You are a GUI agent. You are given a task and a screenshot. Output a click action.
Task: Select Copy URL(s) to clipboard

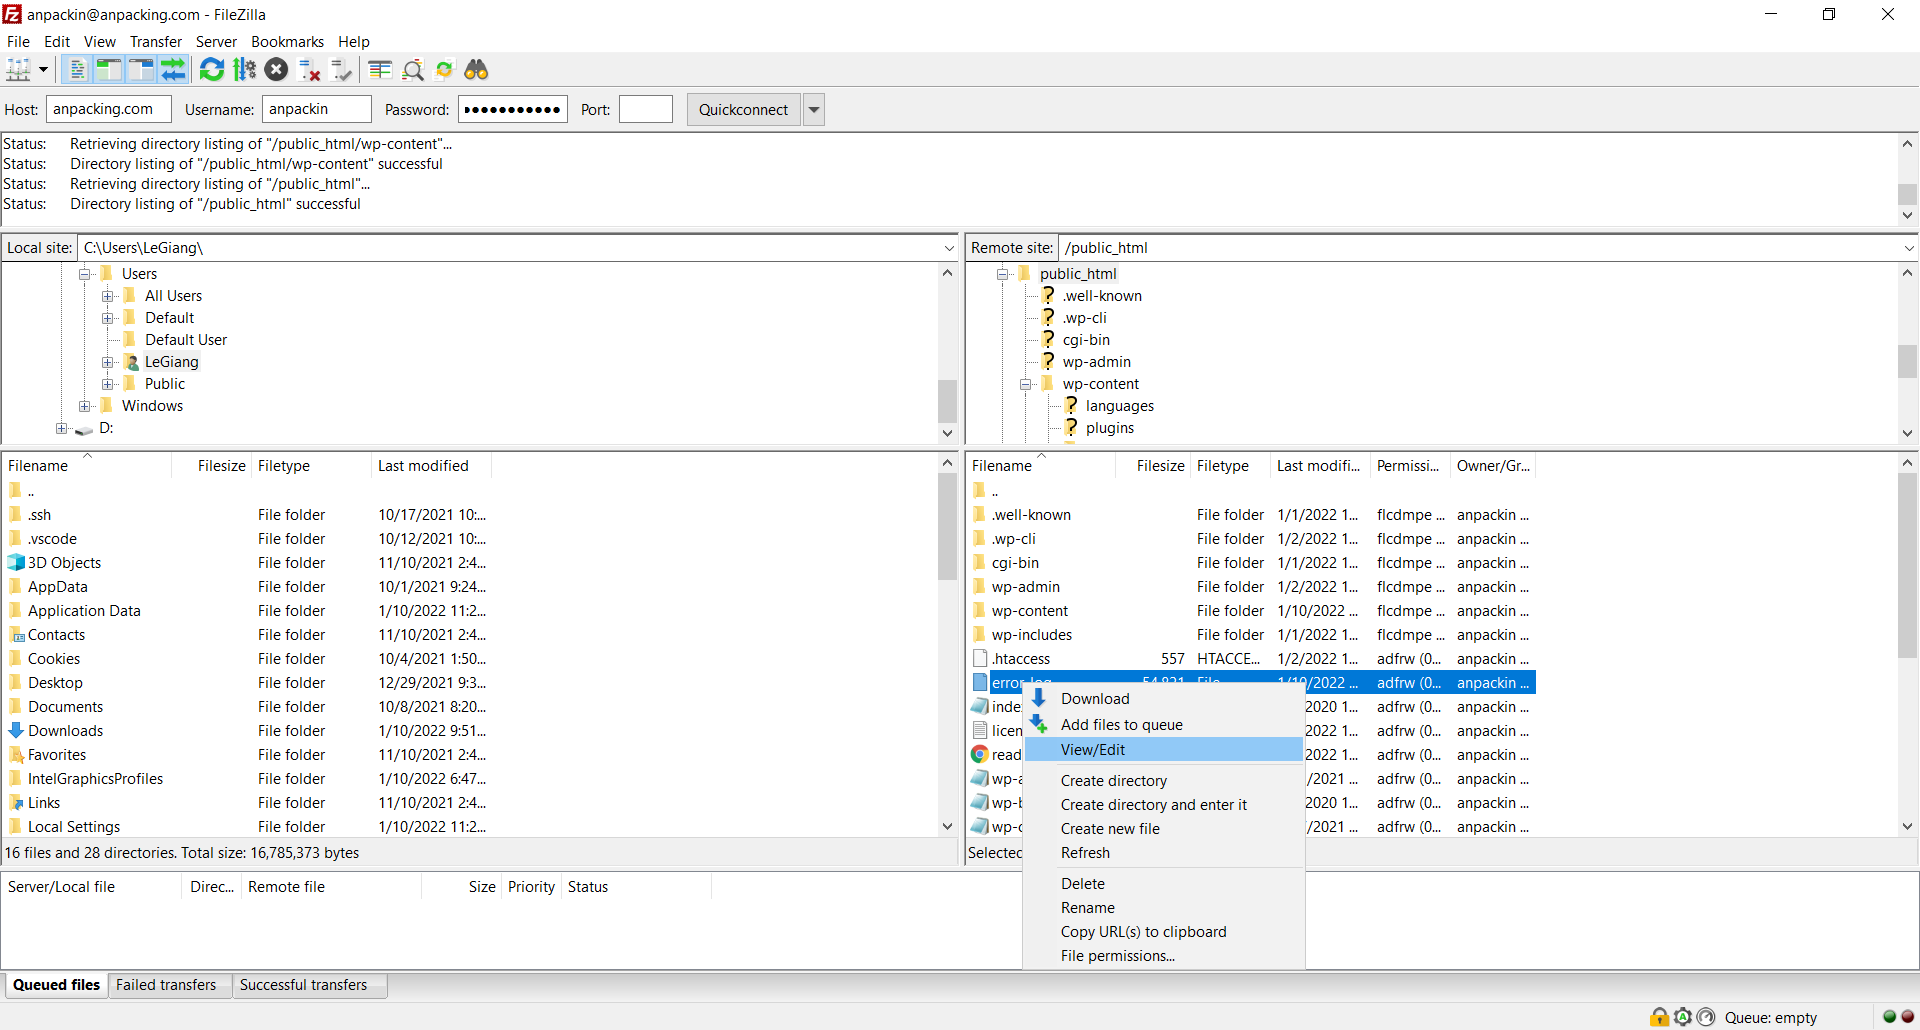pos(1164,932)
